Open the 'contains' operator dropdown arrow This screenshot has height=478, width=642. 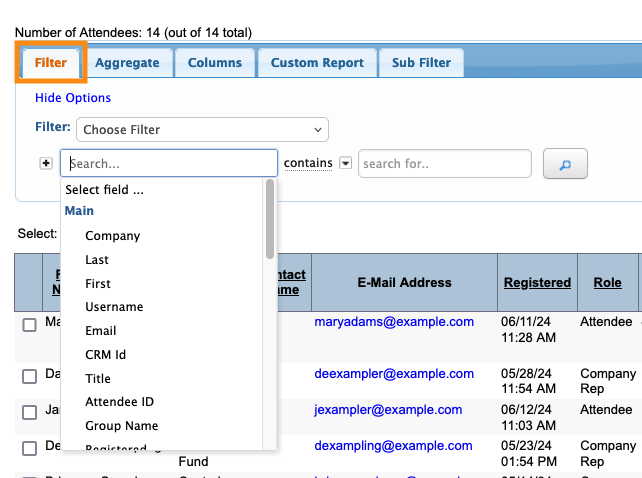tap(346, 163)
